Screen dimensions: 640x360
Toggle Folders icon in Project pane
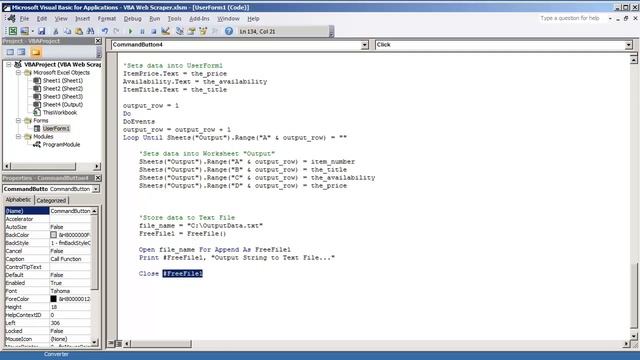[x=36, y=52]
